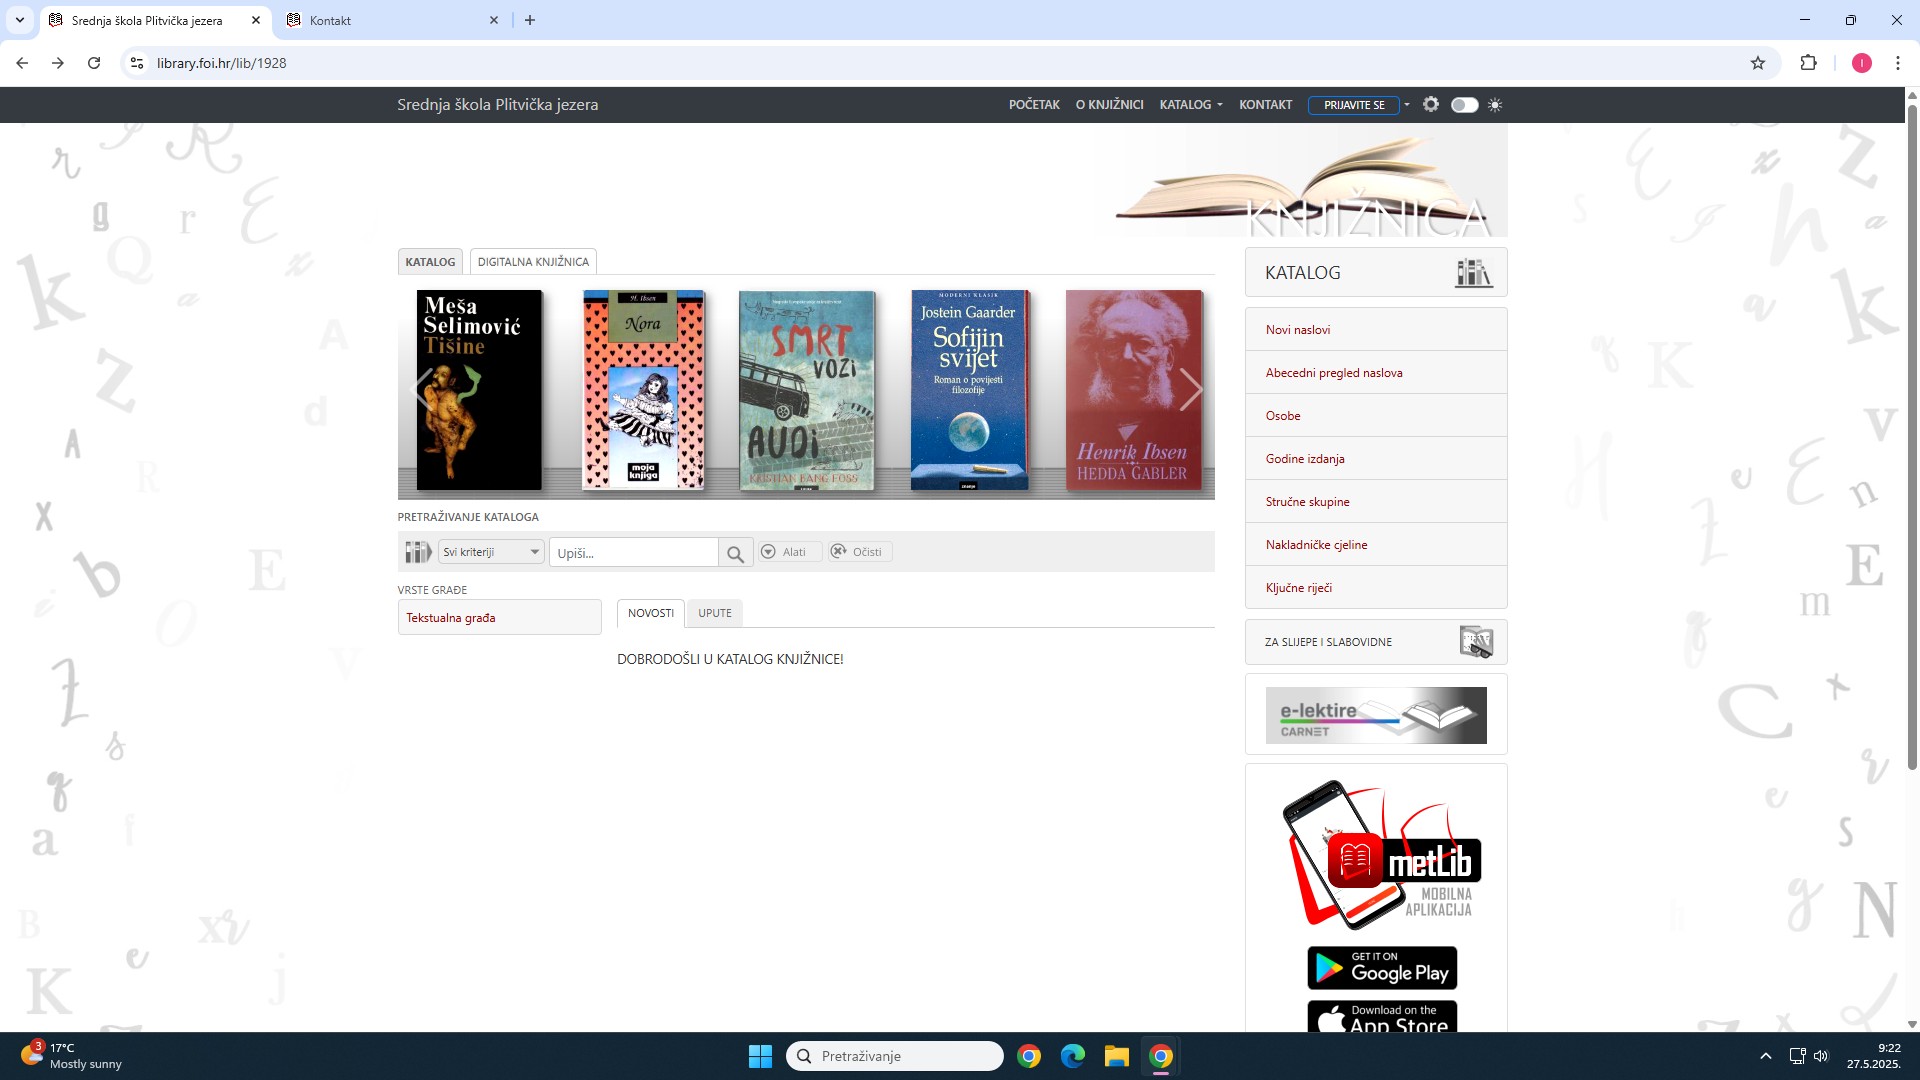Click the books icon beside search criteria
The width and height of the screenshot is (1920, 1080).
click(417, 552)
